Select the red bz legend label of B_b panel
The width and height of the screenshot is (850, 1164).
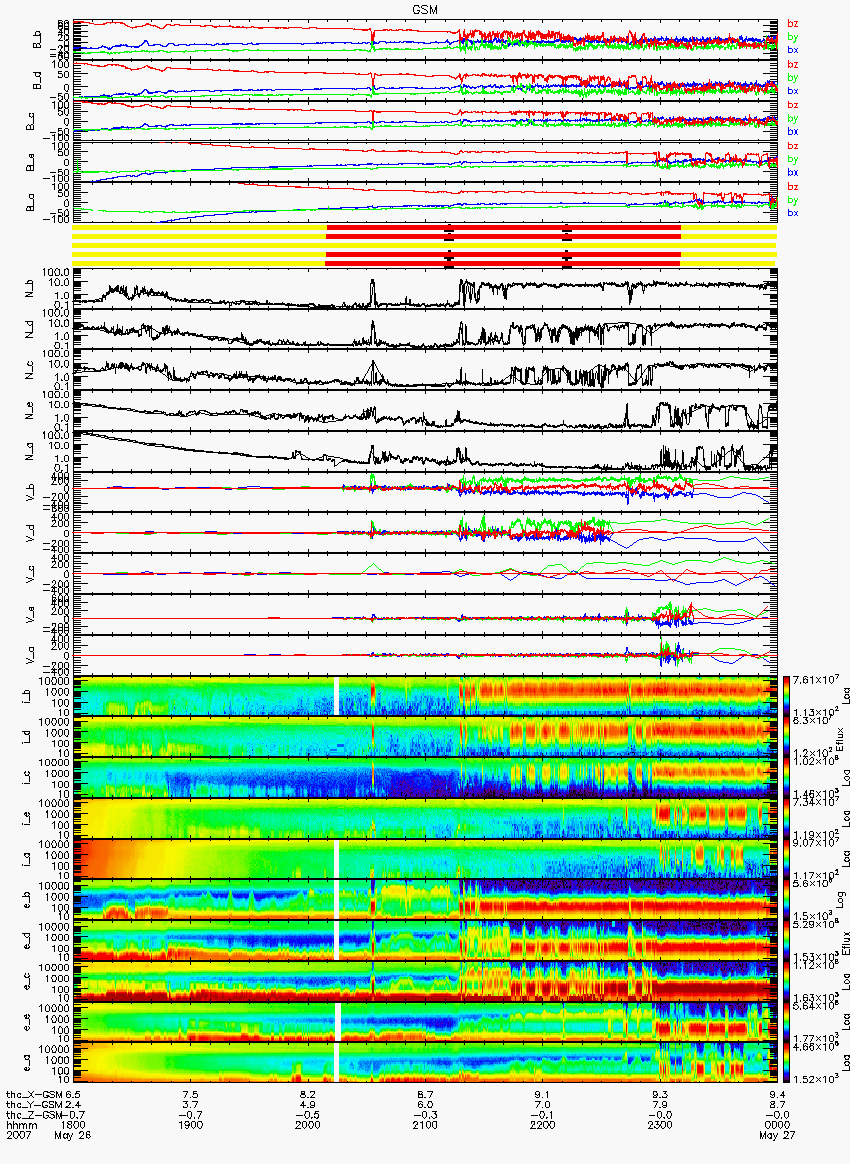793,23
